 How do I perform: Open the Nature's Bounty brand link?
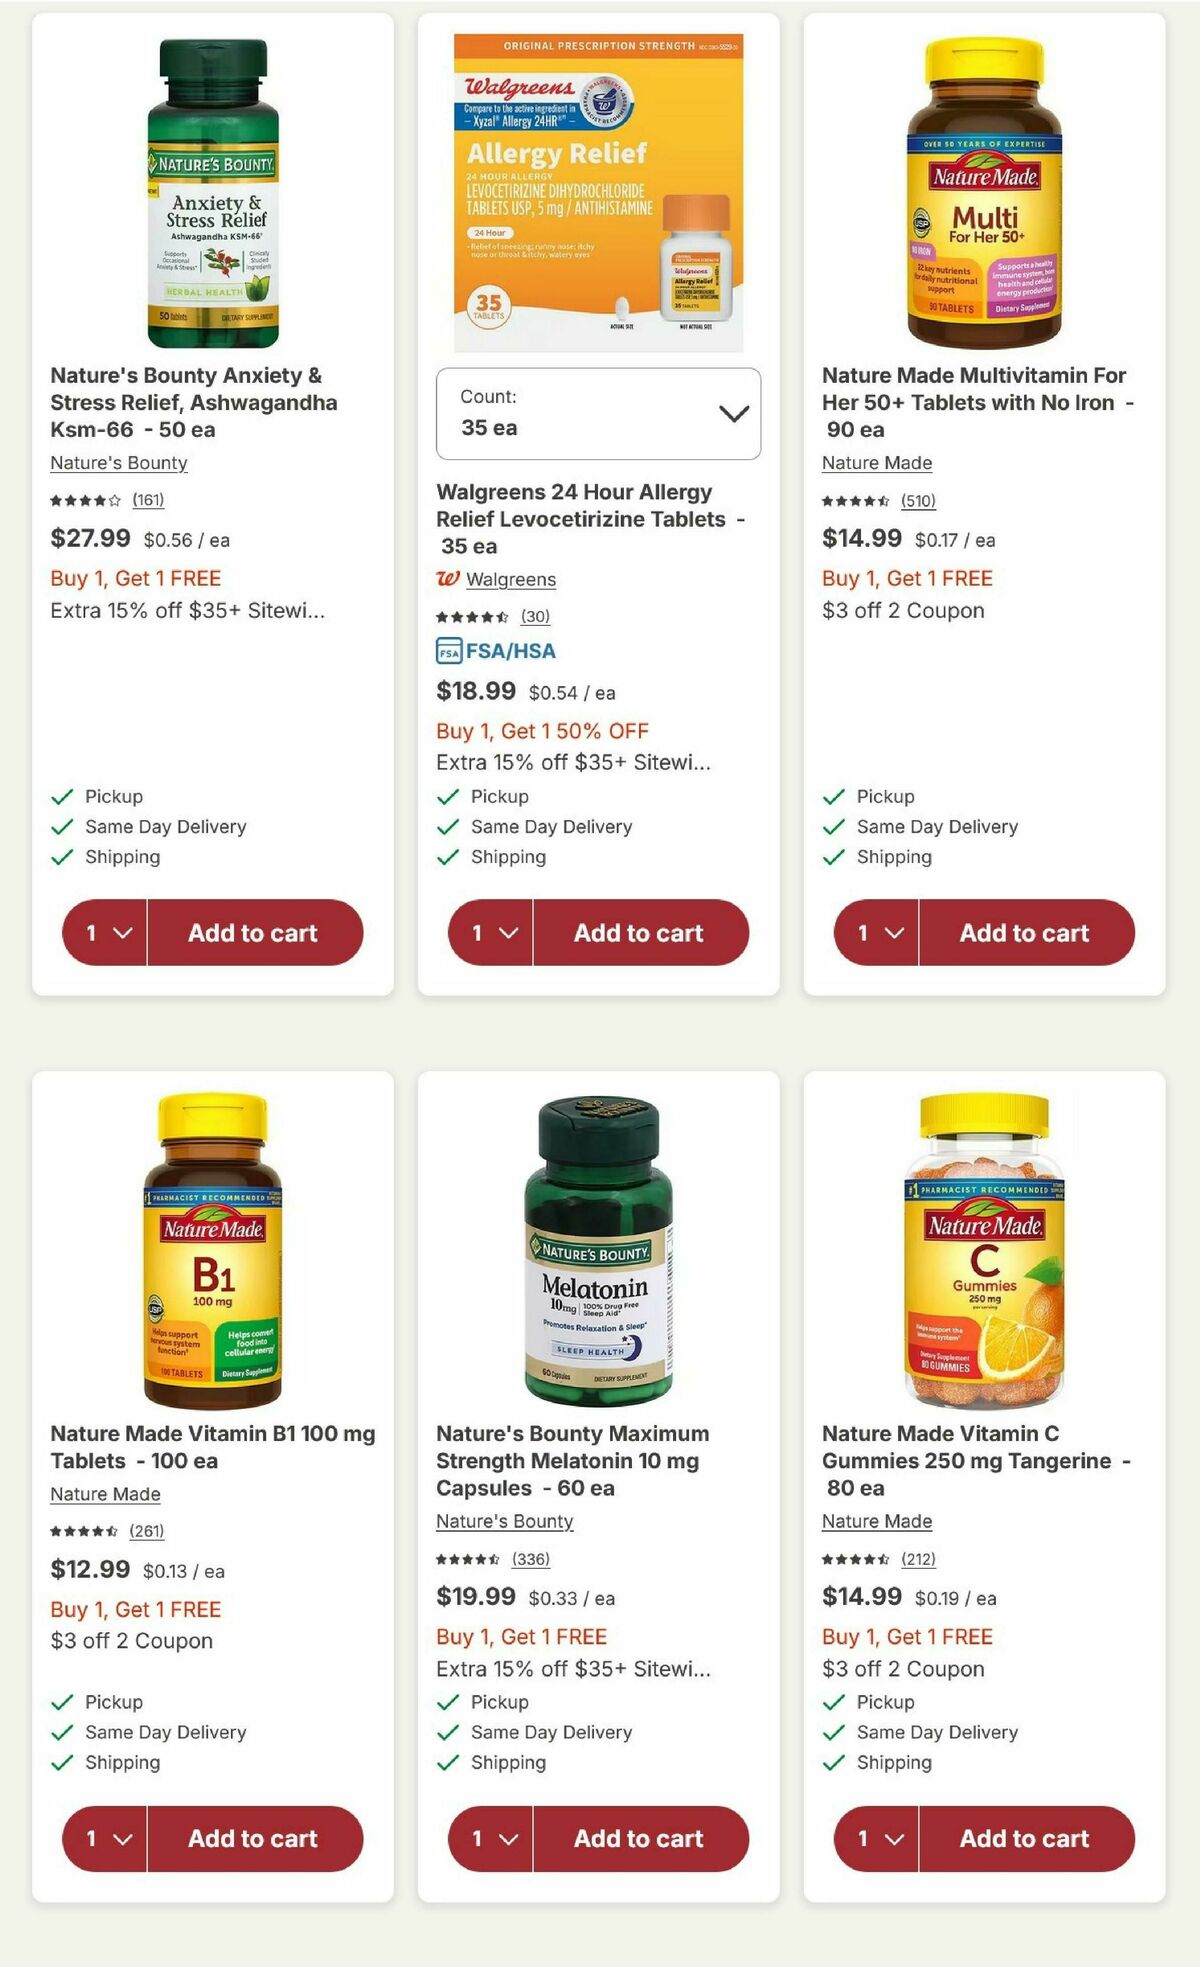[118, 463]
